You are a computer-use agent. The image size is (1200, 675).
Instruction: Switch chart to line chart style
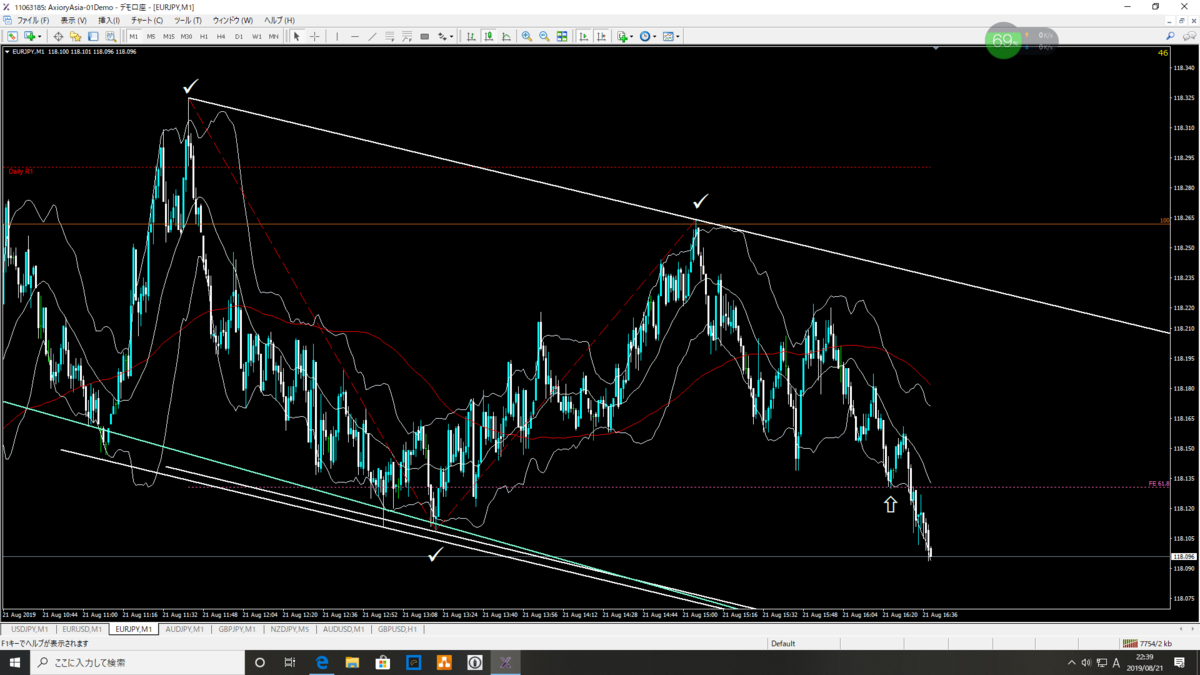pyautogui.click(x=506, y=36)
